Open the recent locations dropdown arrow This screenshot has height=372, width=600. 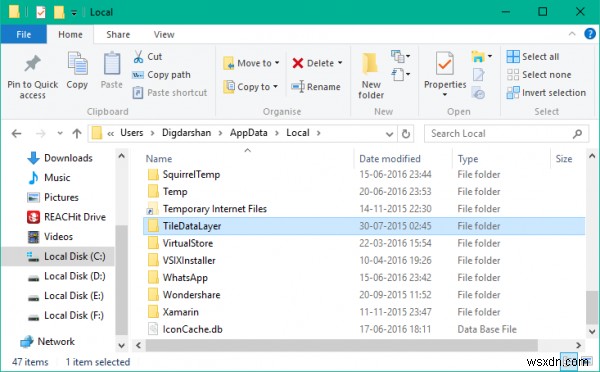click(60, 134)
